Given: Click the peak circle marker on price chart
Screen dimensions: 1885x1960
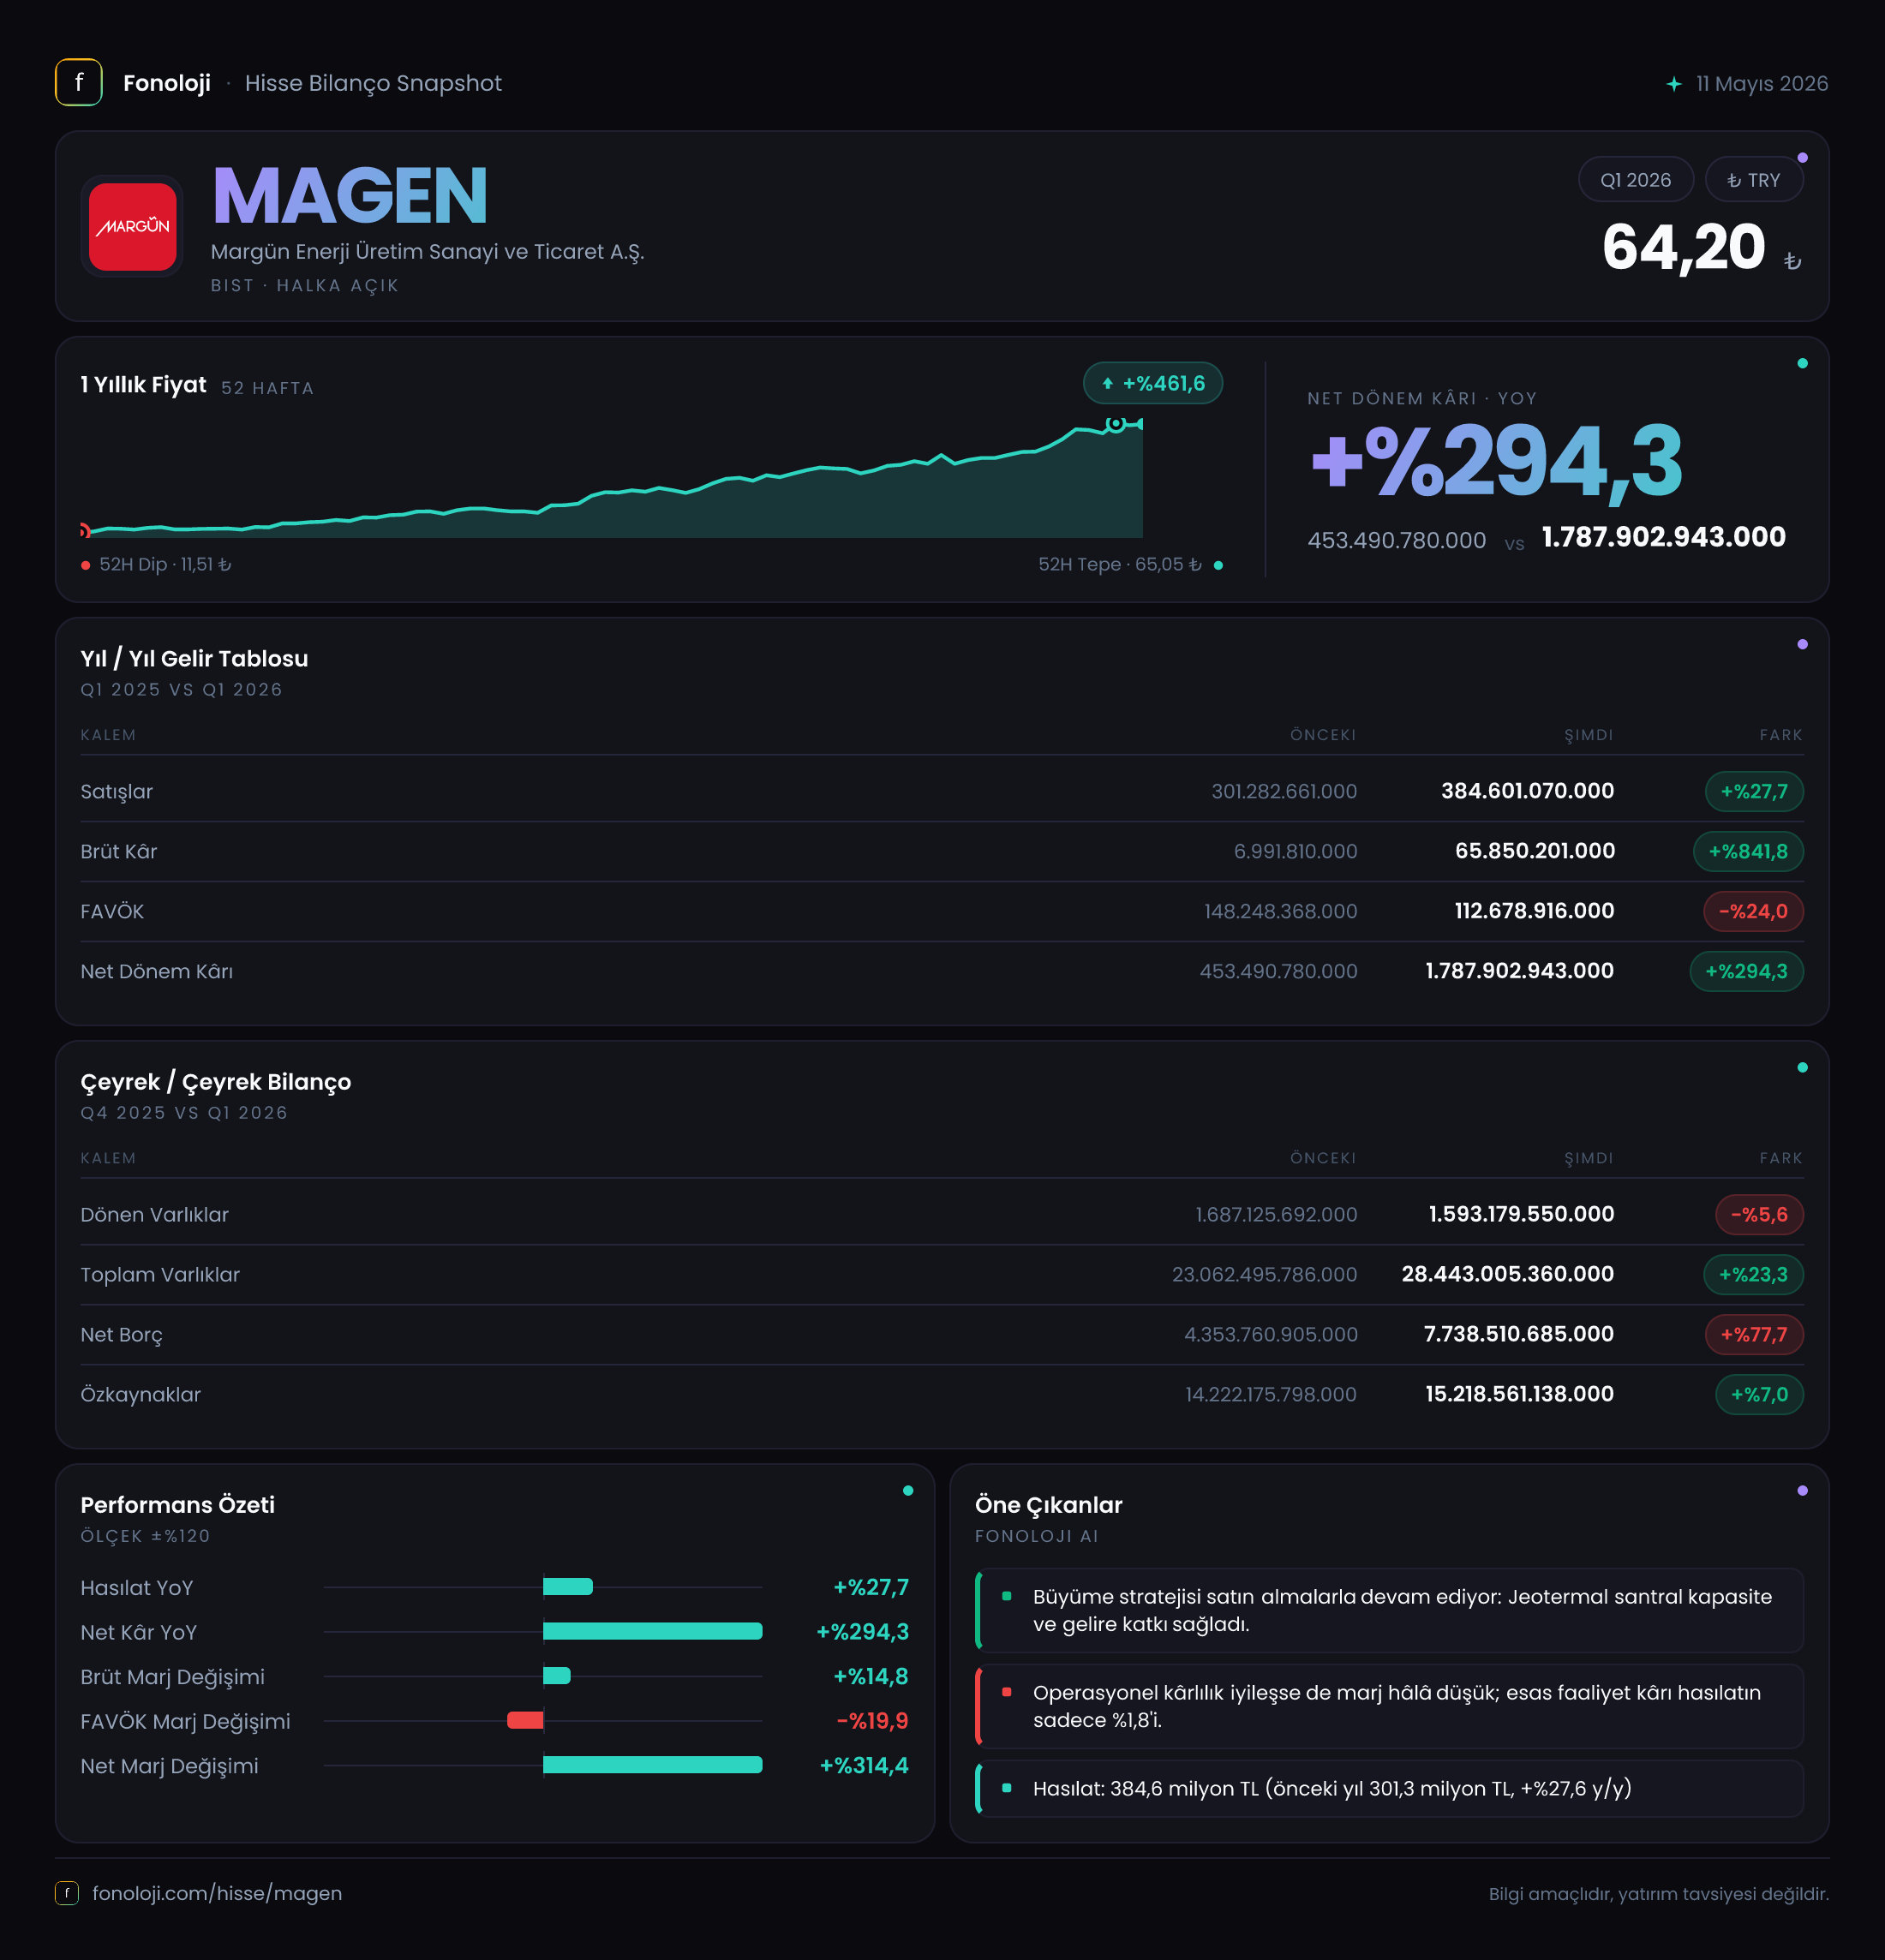Looking at the screenshot, I should point(1115,424).
